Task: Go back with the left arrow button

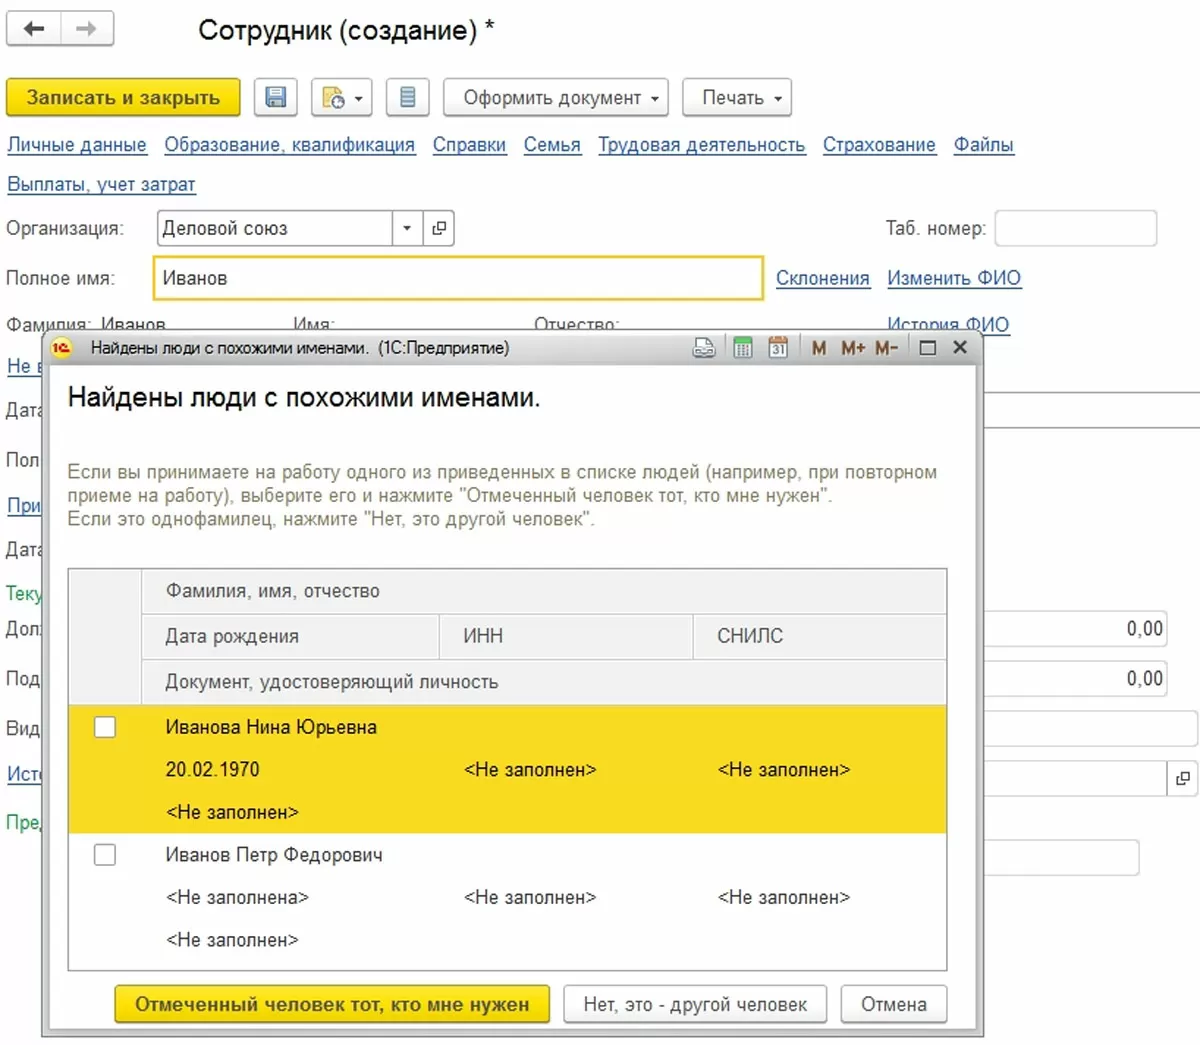Action: [x=34, y=29]
